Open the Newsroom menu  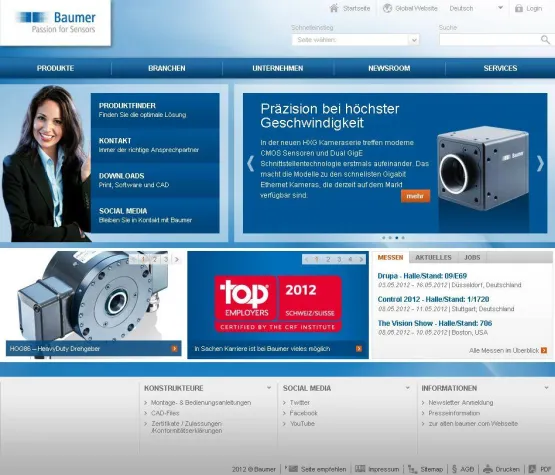coord(389,68)
